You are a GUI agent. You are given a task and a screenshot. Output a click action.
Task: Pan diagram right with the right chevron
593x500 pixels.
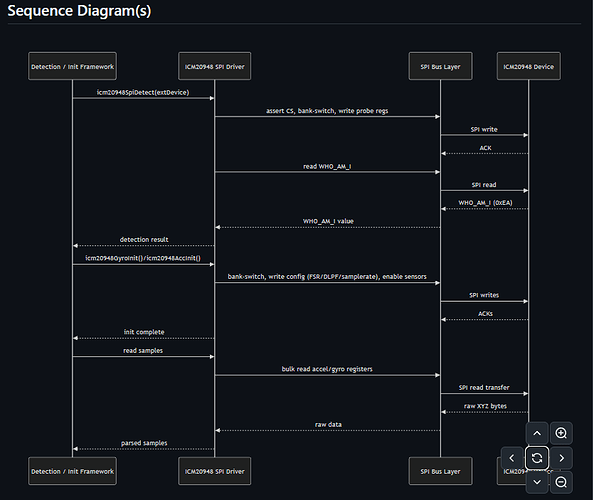pos(561,458)
